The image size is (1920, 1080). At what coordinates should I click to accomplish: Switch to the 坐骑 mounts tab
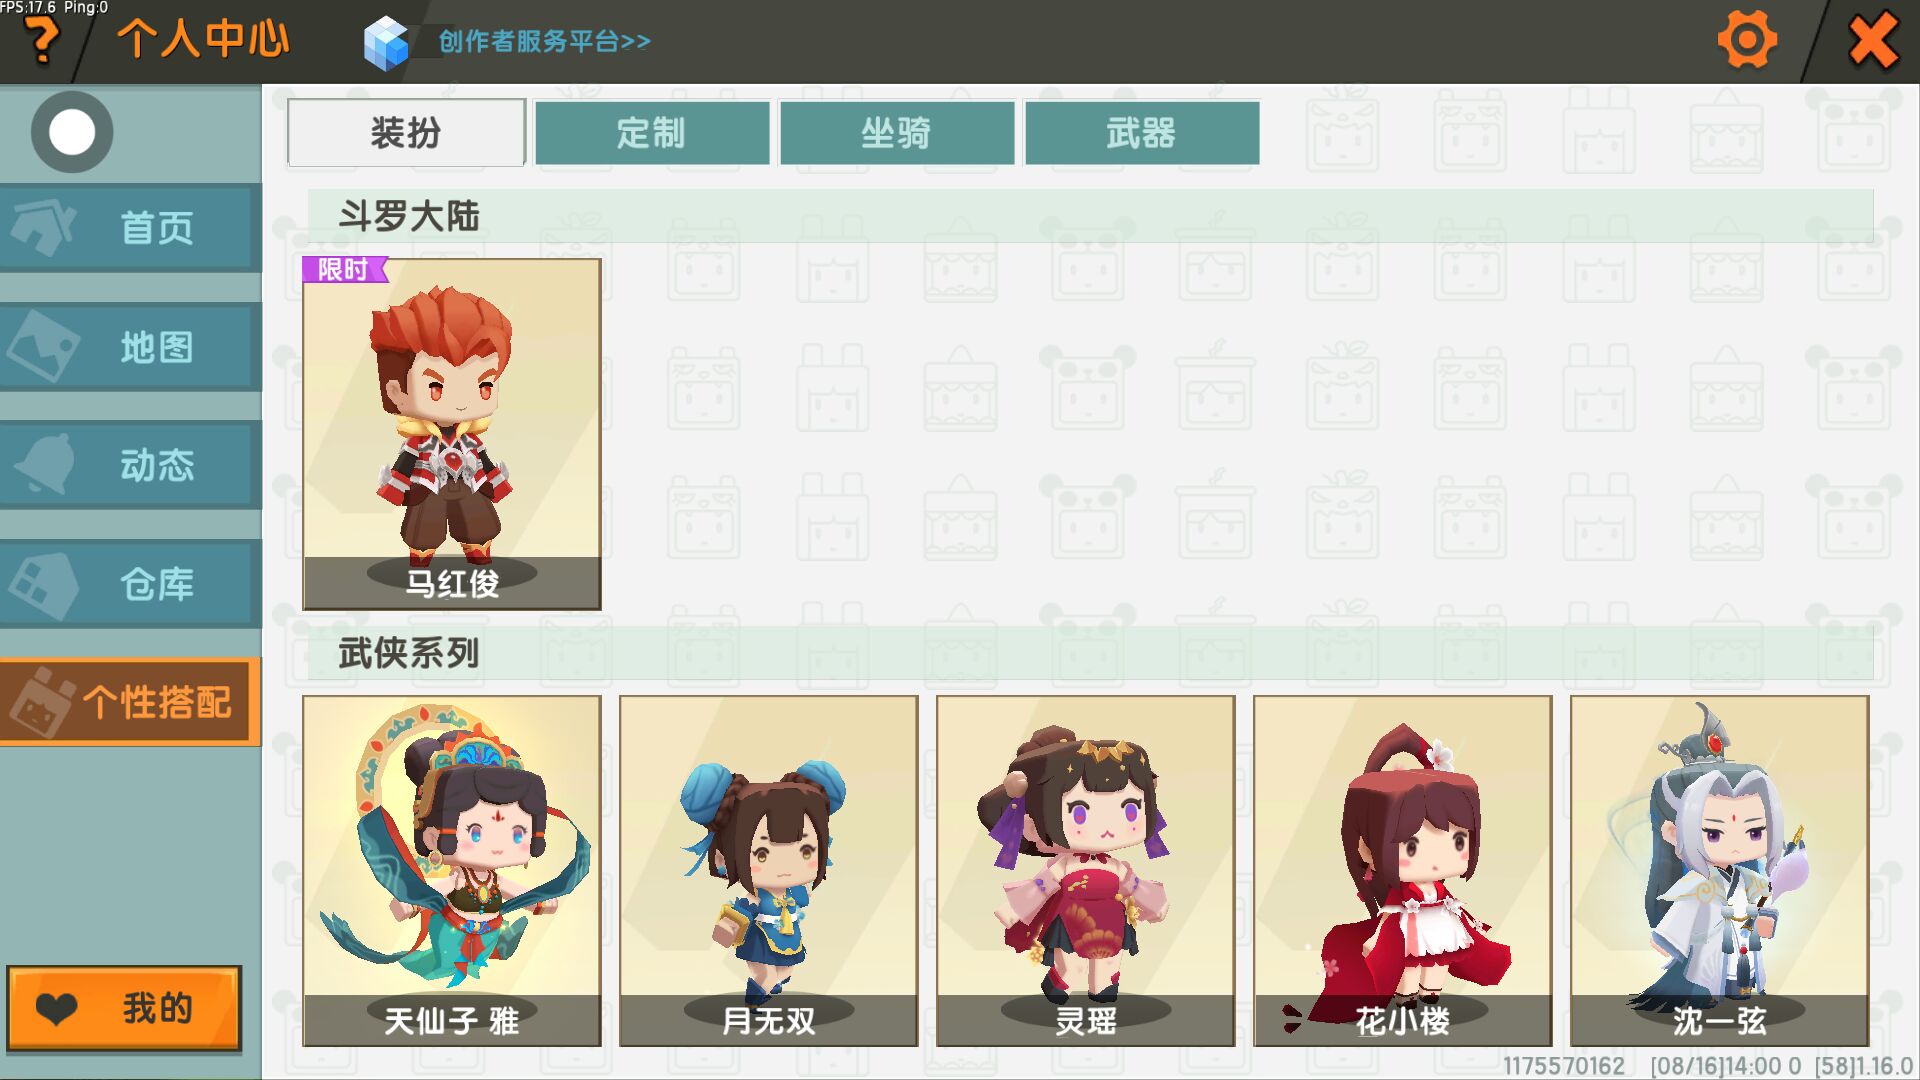click(x=897, y=132)
